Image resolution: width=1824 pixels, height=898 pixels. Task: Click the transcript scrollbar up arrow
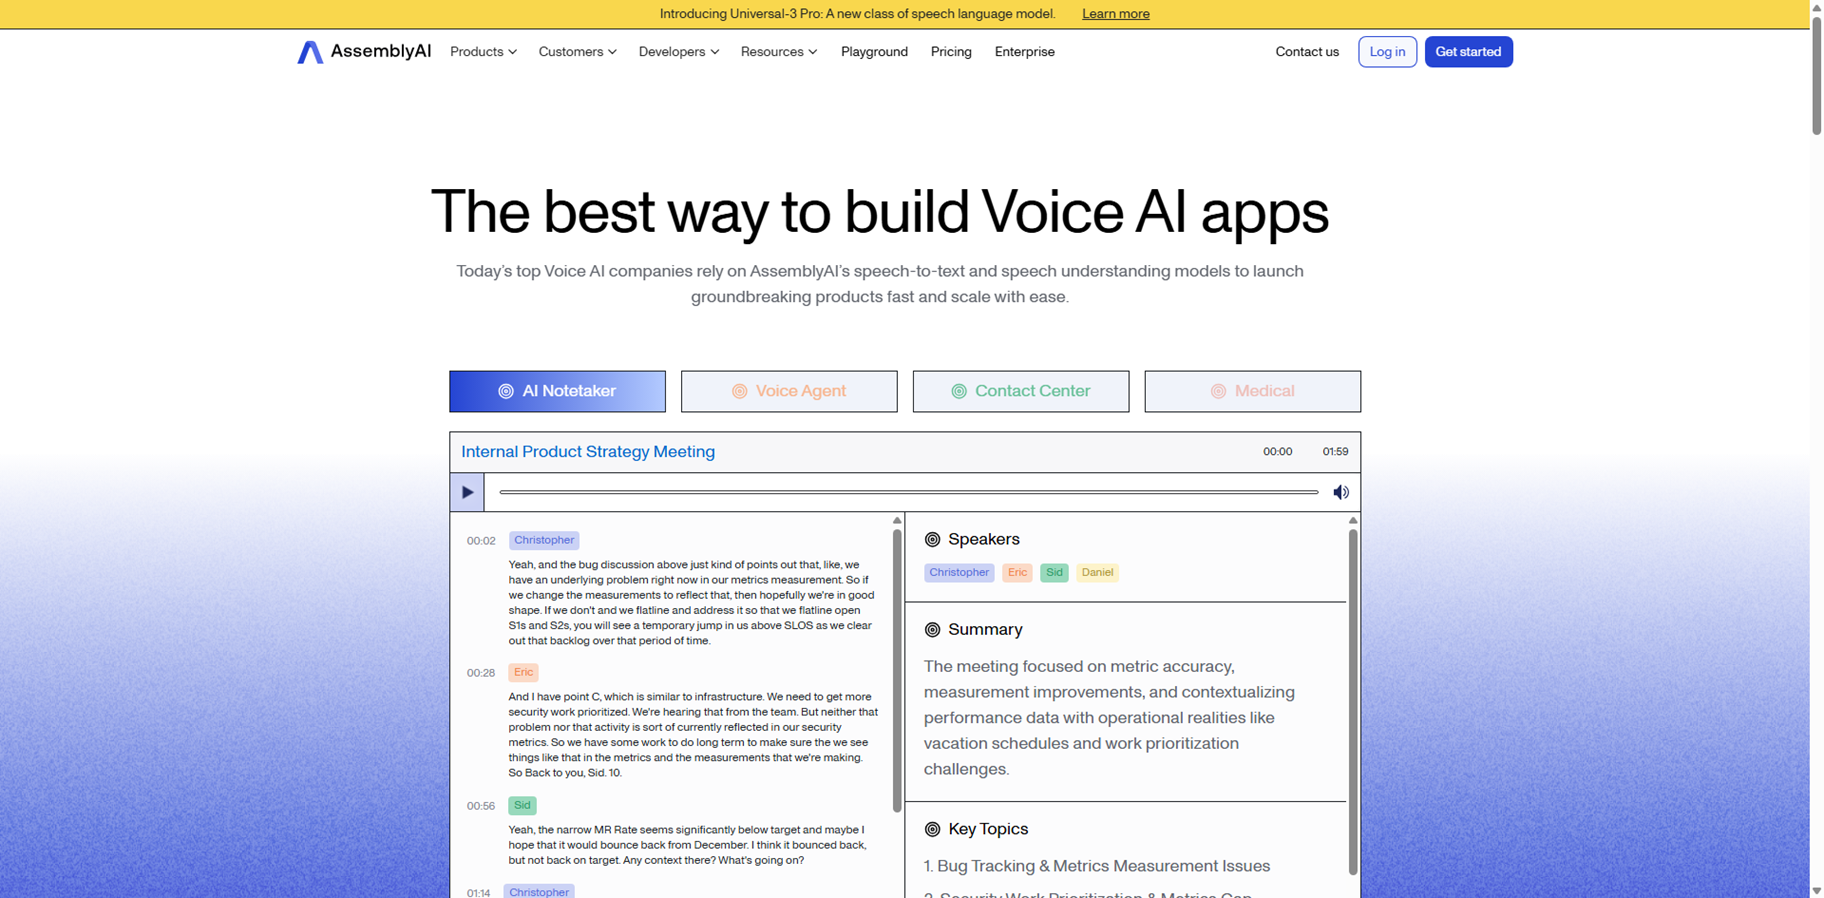897,520
